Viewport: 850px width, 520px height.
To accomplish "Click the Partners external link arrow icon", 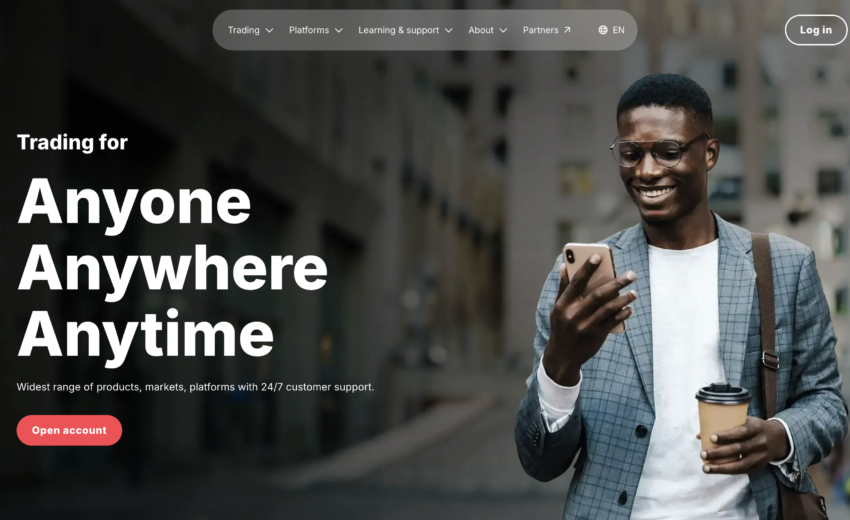I will point(567,30).
